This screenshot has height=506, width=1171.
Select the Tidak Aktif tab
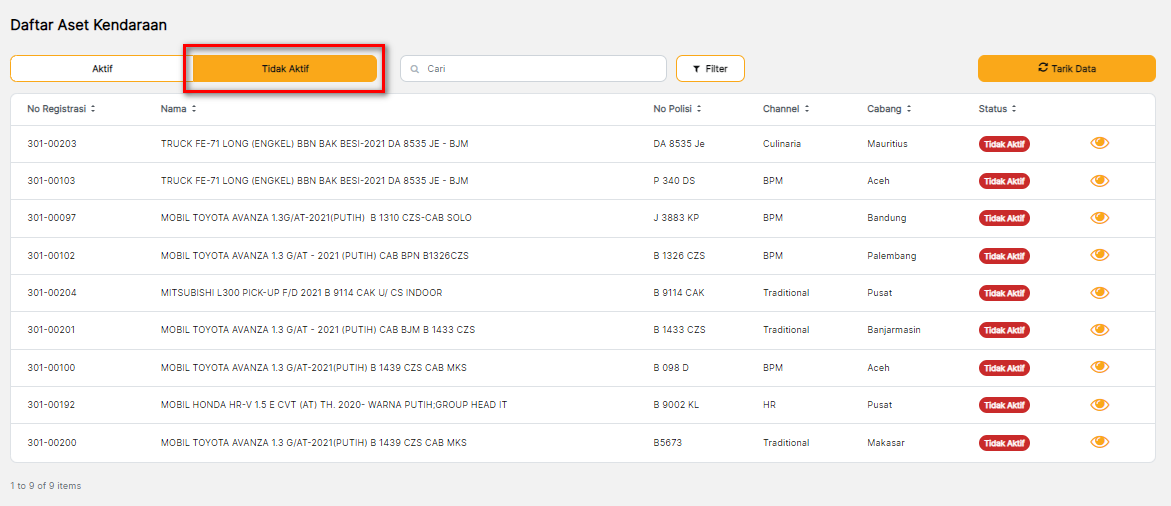point(285,69)
